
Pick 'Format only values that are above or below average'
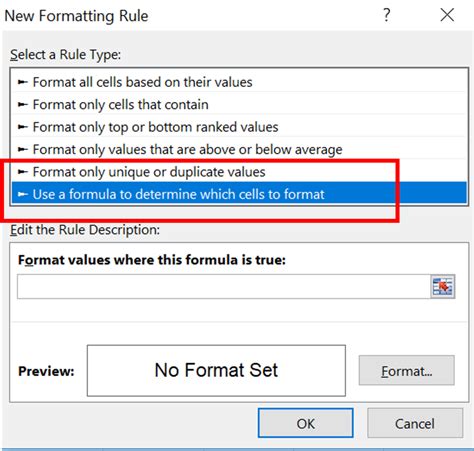[x=239, y=149]
